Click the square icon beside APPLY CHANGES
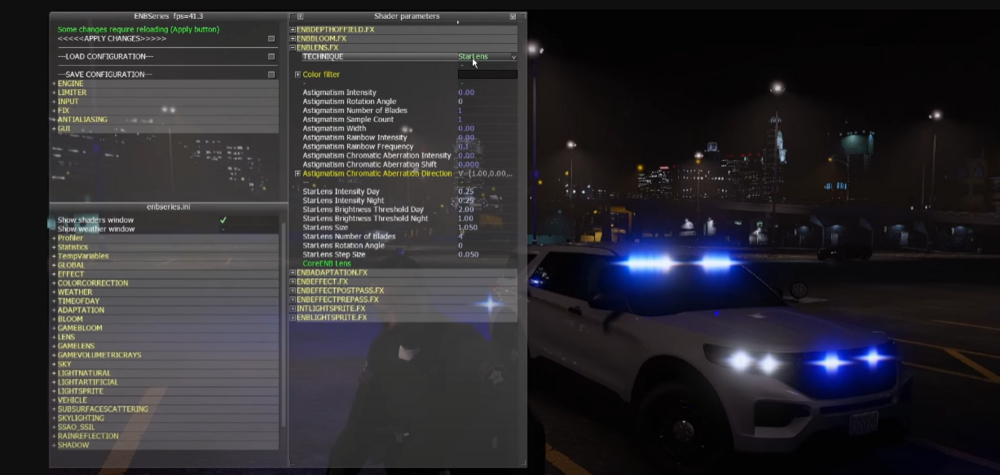This screenshot has width=1000, height=475. 271,39
